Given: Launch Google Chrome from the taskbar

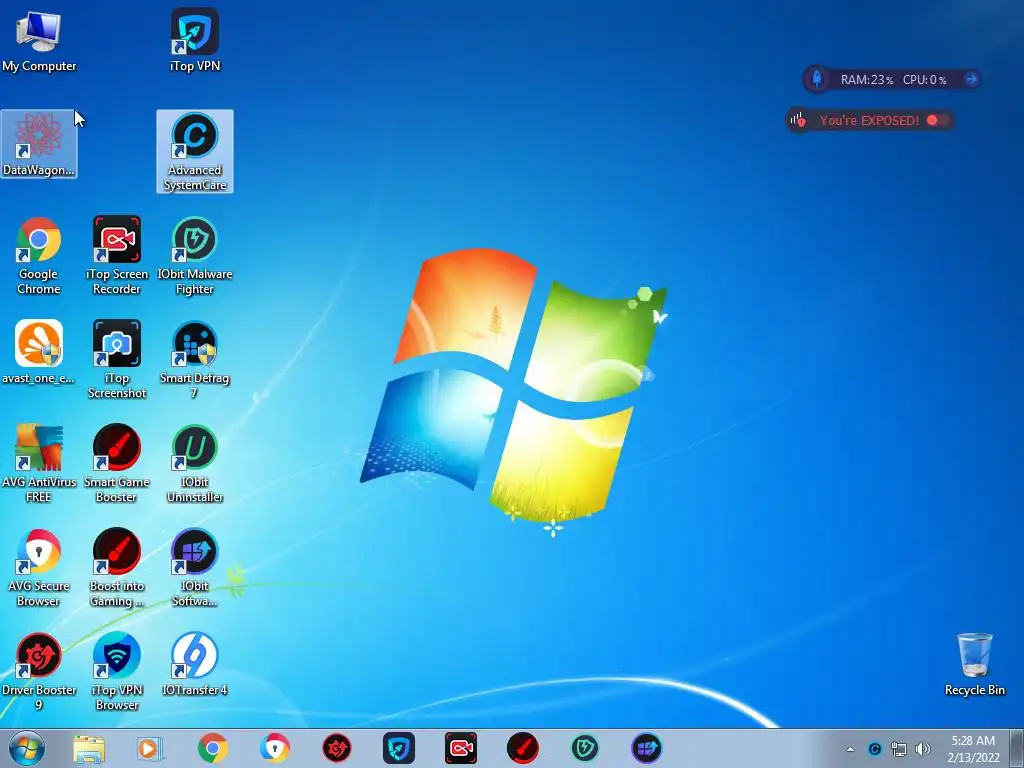Looking at the screenshot, I should pyautogui.click(x=212, y=748).
